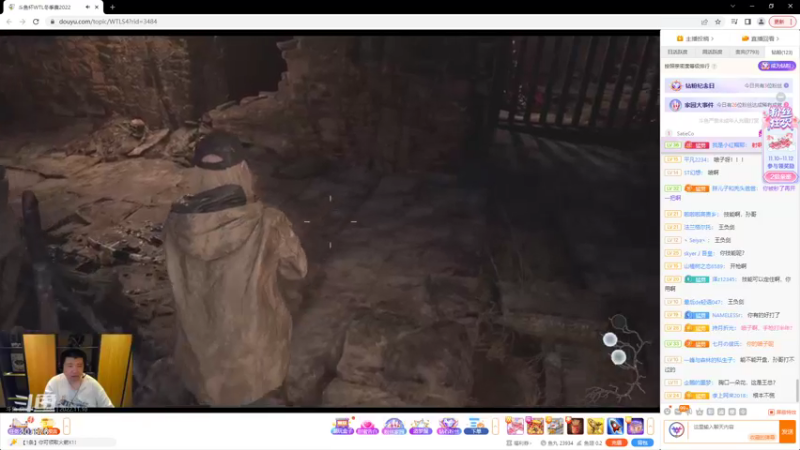Open the 钻粉纪念日 banner
800x450 pixels.
click(730, 86)
